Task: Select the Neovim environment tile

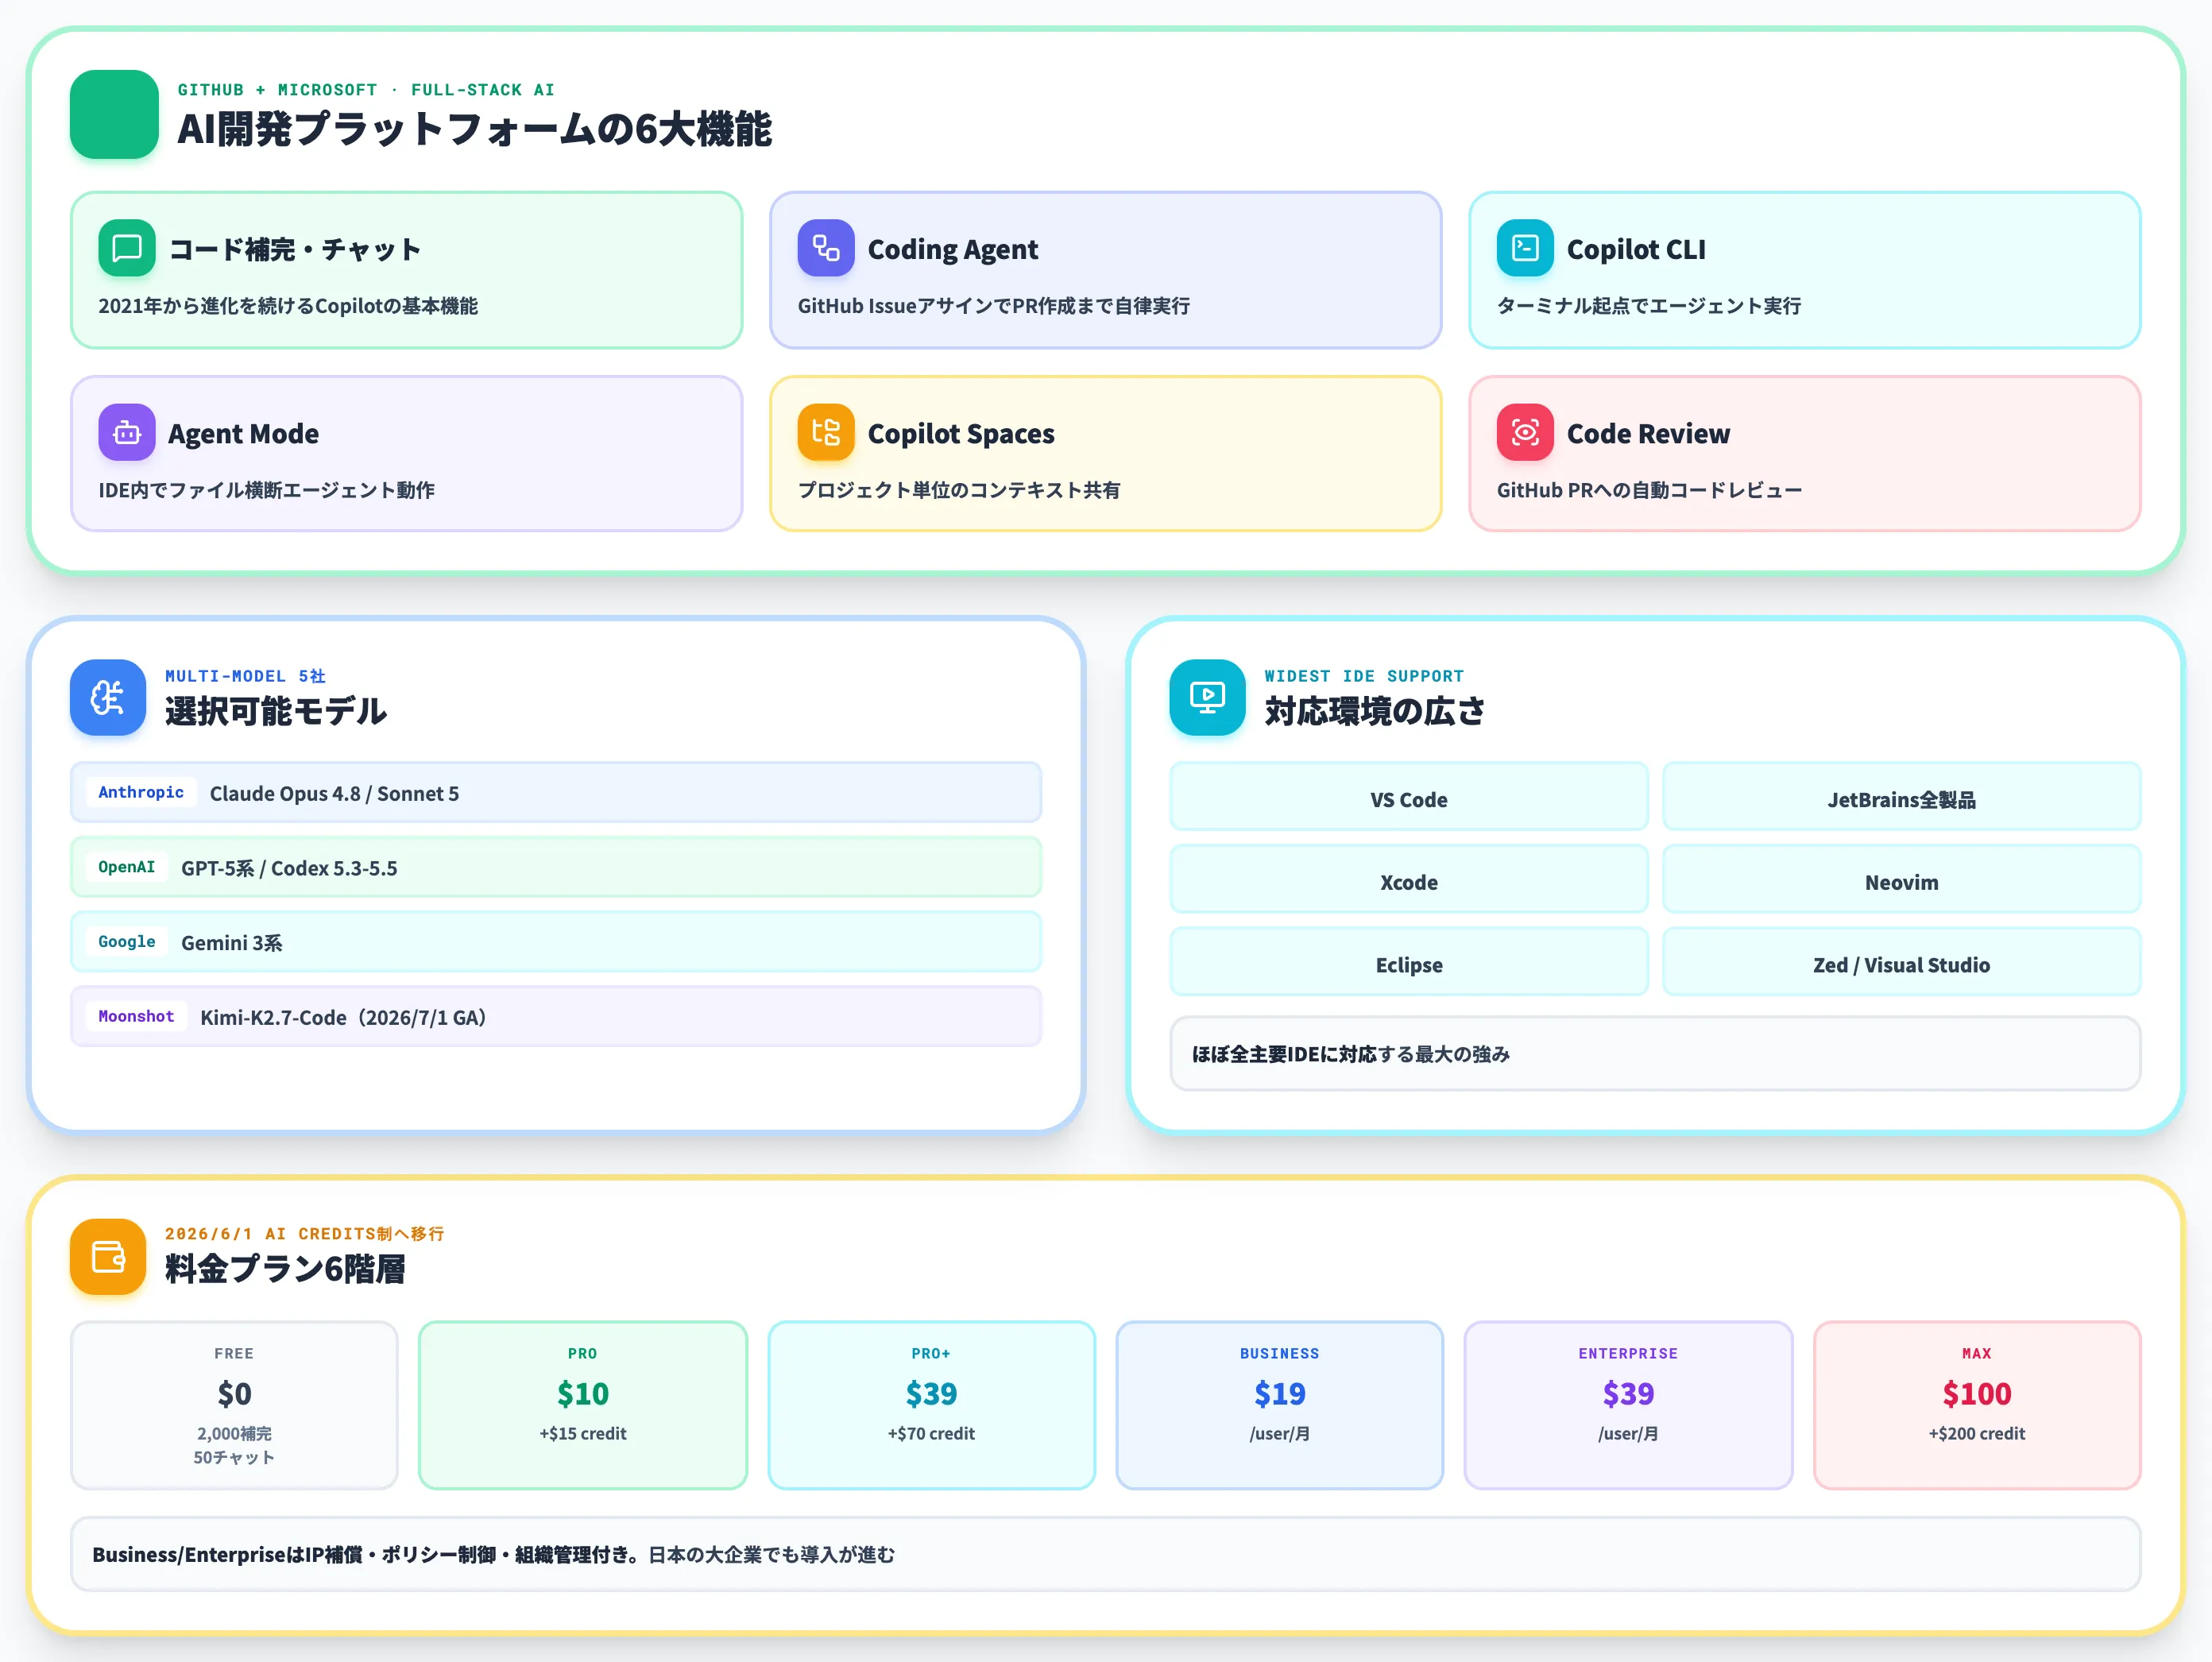Action: coord(1901,881)
